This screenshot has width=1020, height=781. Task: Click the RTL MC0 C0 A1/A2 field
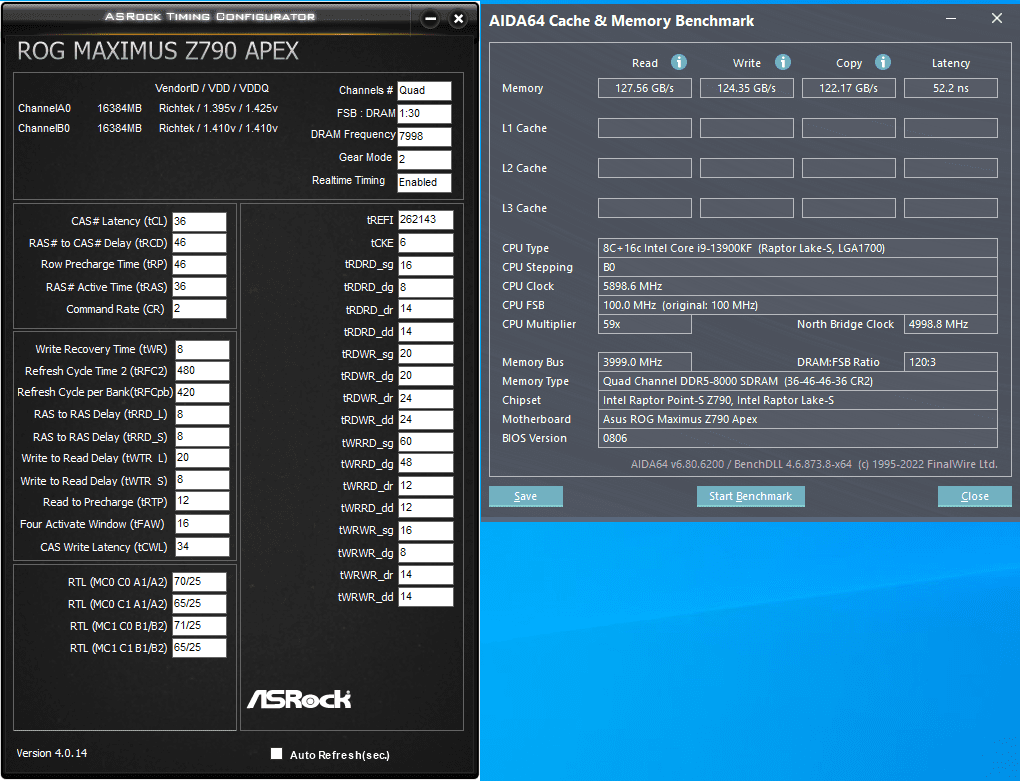pos(199,582)
